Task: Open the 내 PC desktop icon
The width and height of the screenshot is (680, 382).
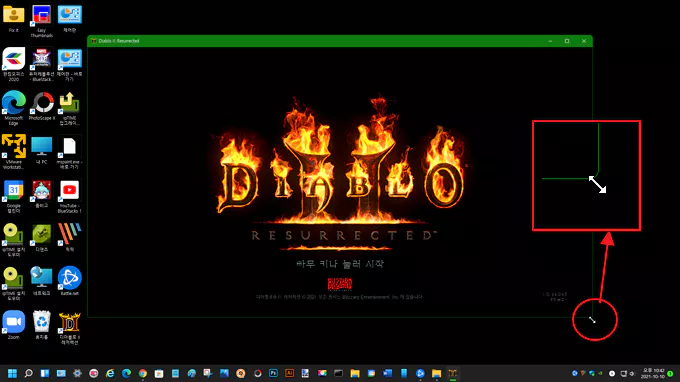Action: (x=42, y=150)
